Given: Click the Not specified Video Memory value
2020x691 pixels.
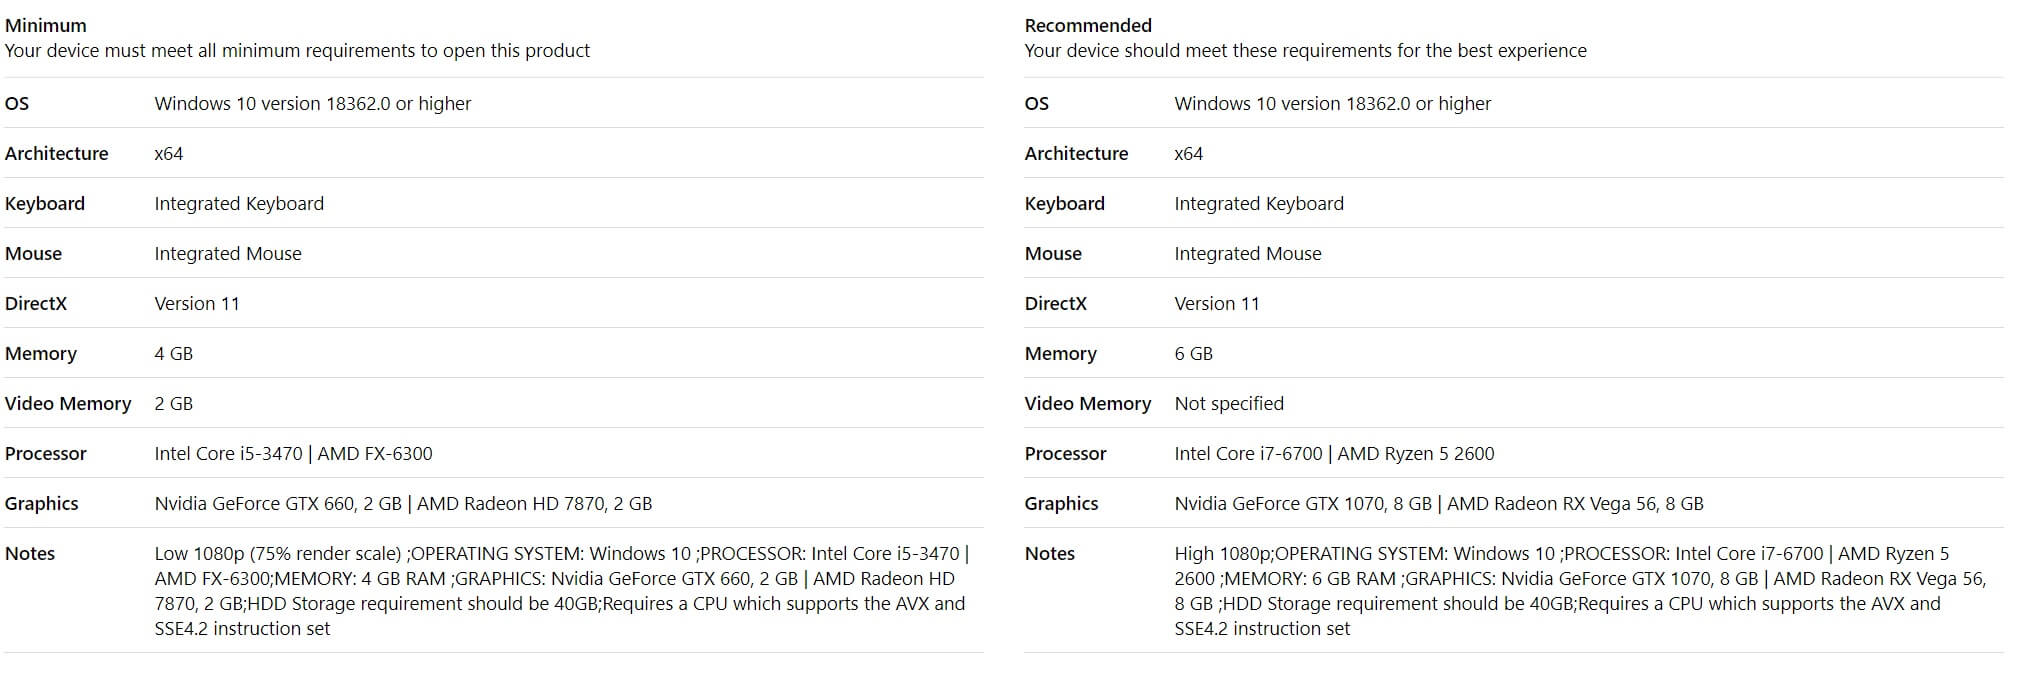Looking at the screenshot, I should (1229, 403).
